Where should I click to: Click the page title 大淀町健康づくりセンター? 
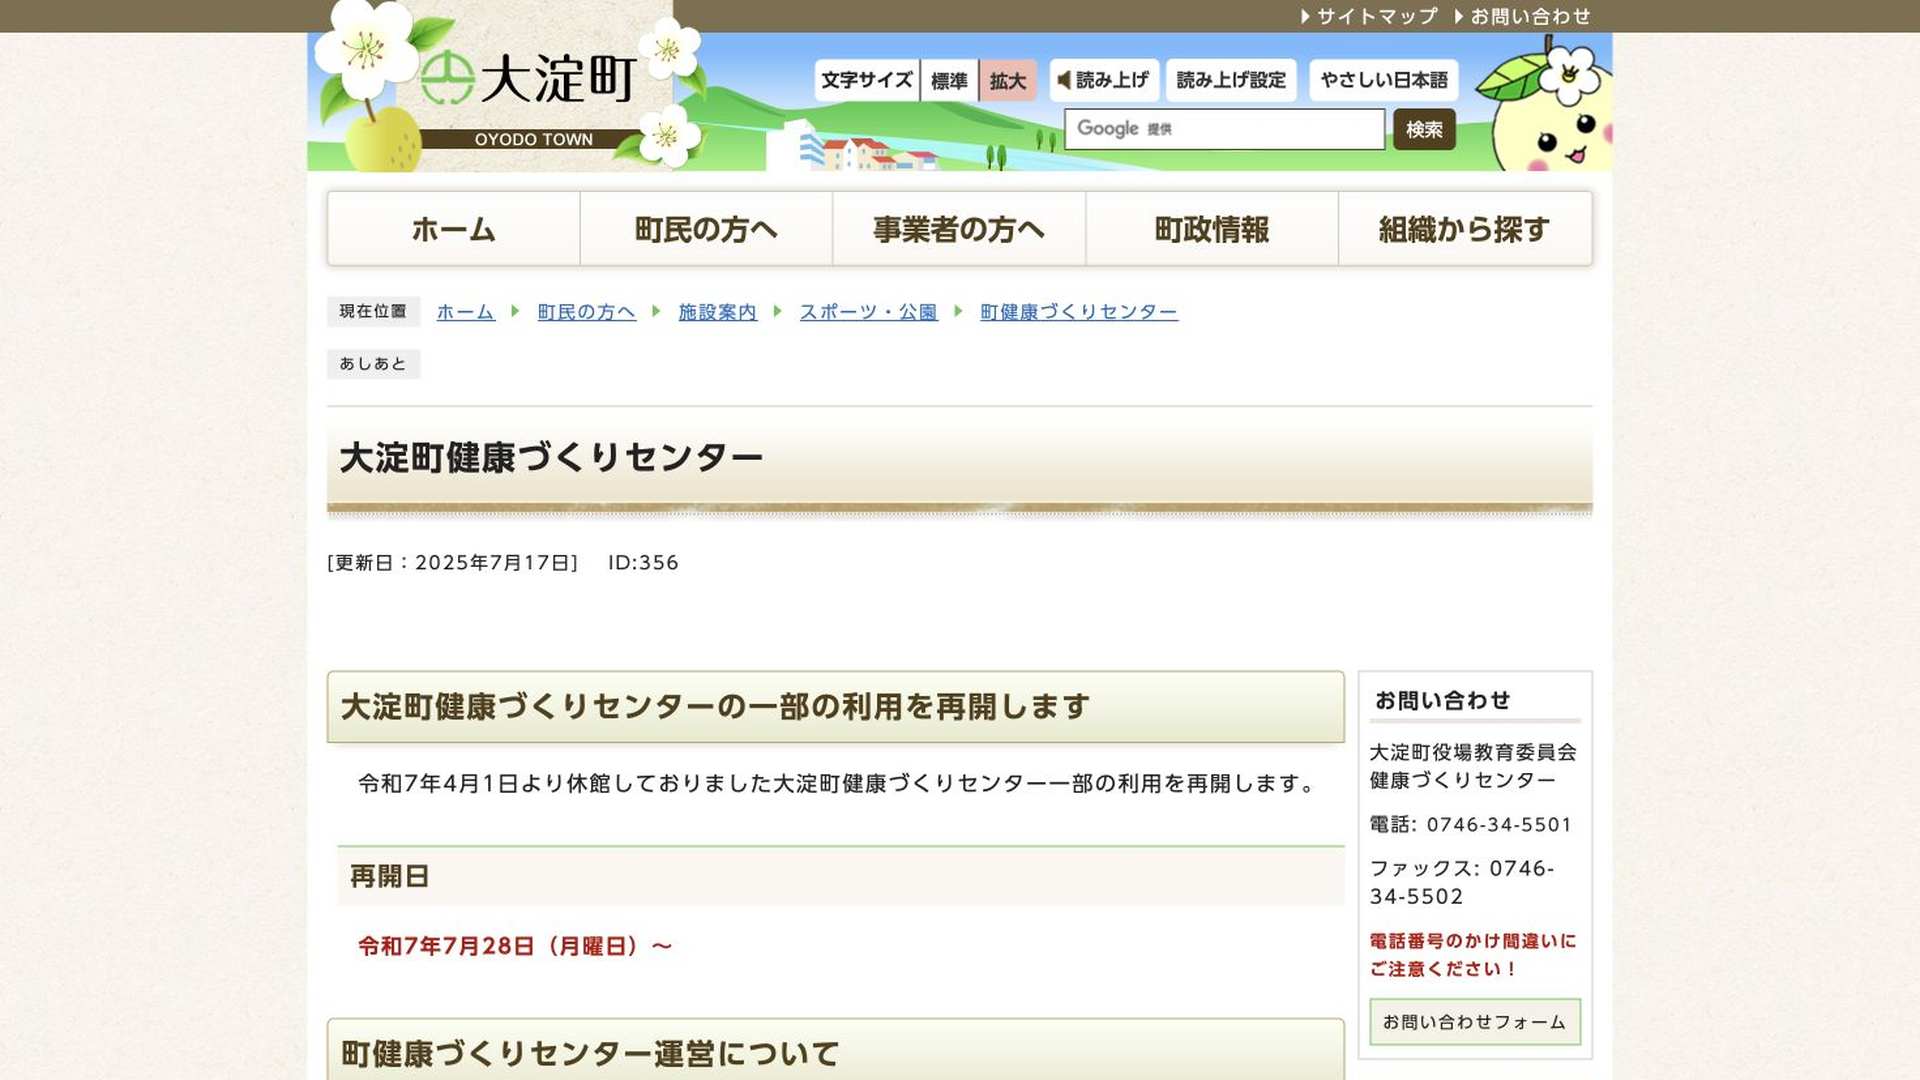click(x=551, y=458)
